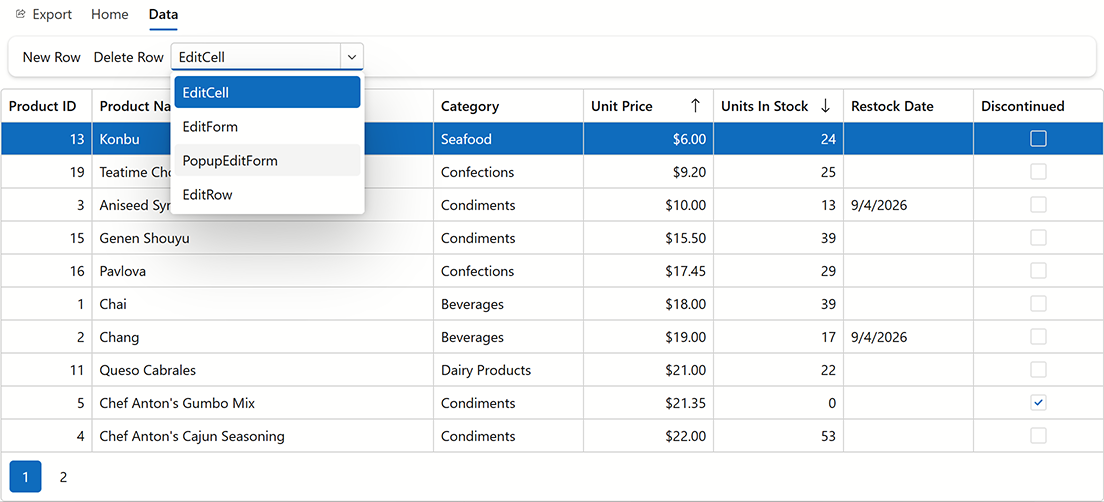Choose EditForm from the dropdown list
Screen dimensions: 1104x502
[268, 127]
